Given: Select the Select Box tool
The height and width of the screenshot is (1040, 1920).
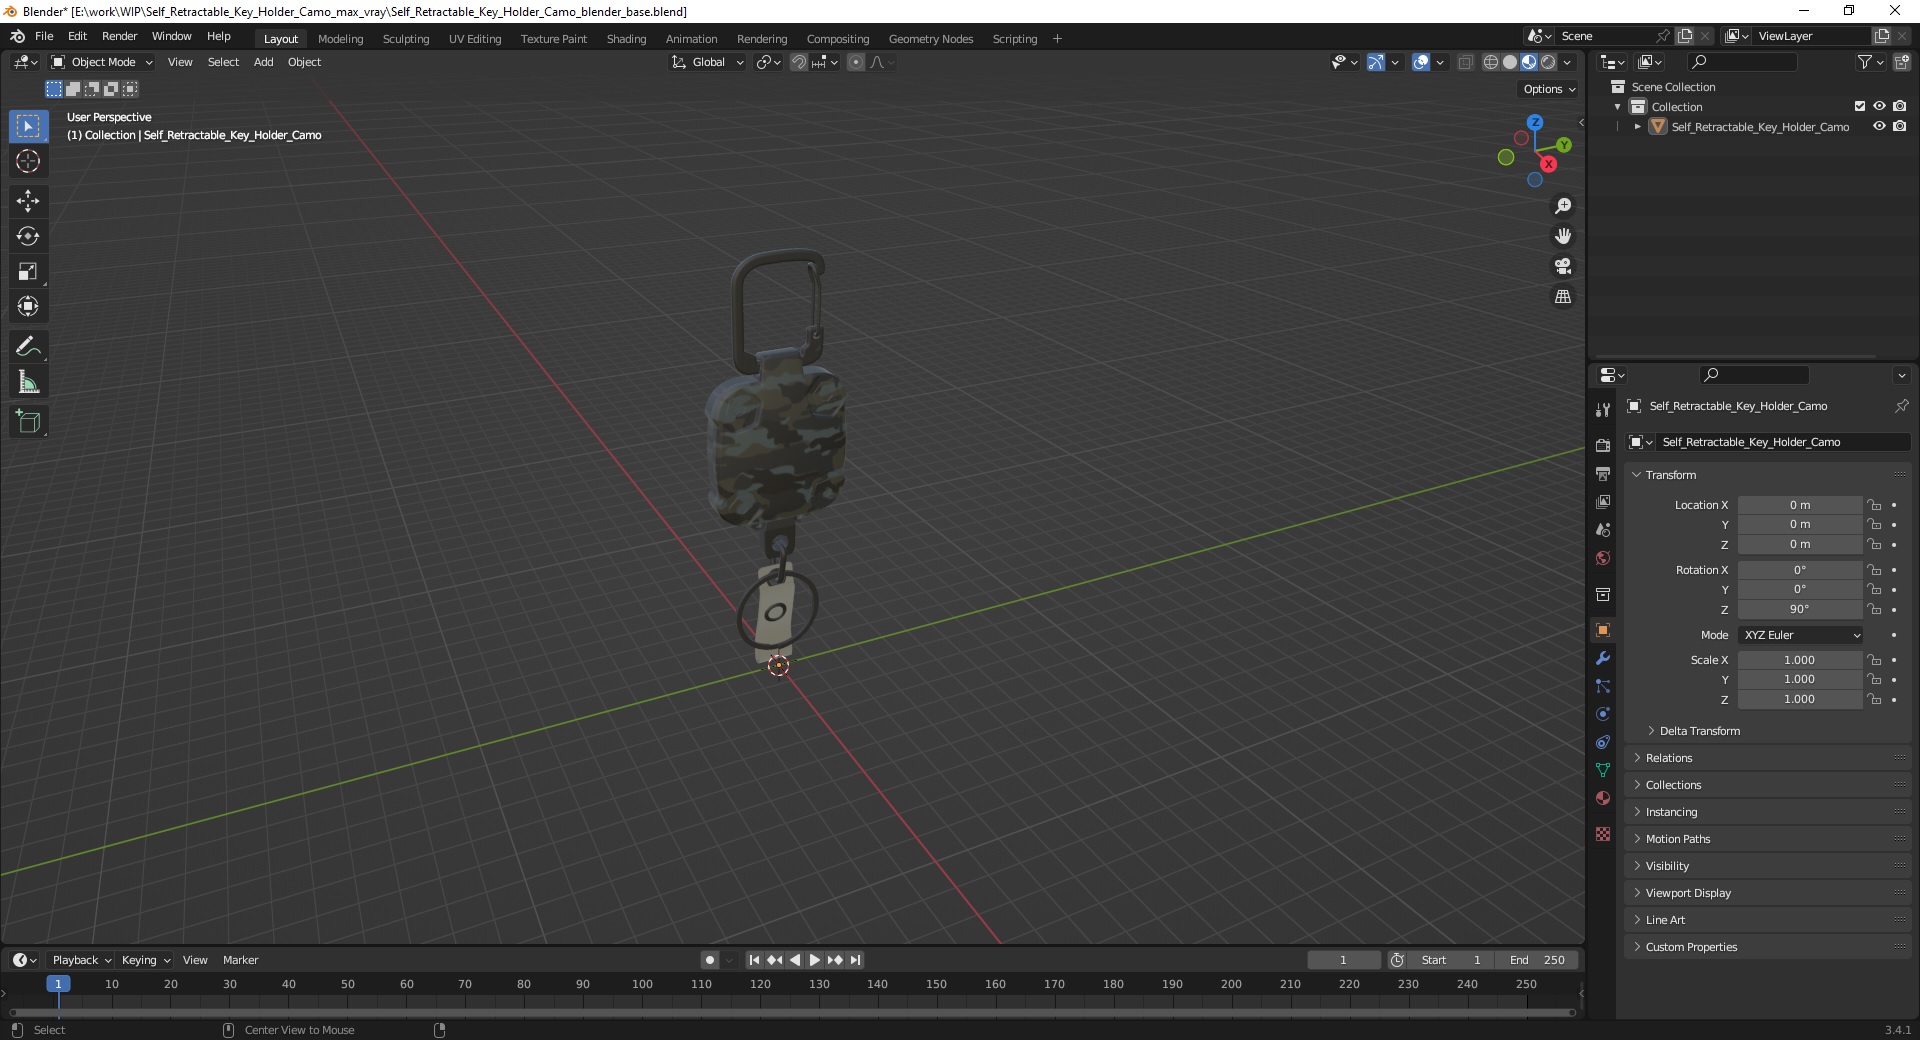Looking at the screenshot, I should 28,126.
